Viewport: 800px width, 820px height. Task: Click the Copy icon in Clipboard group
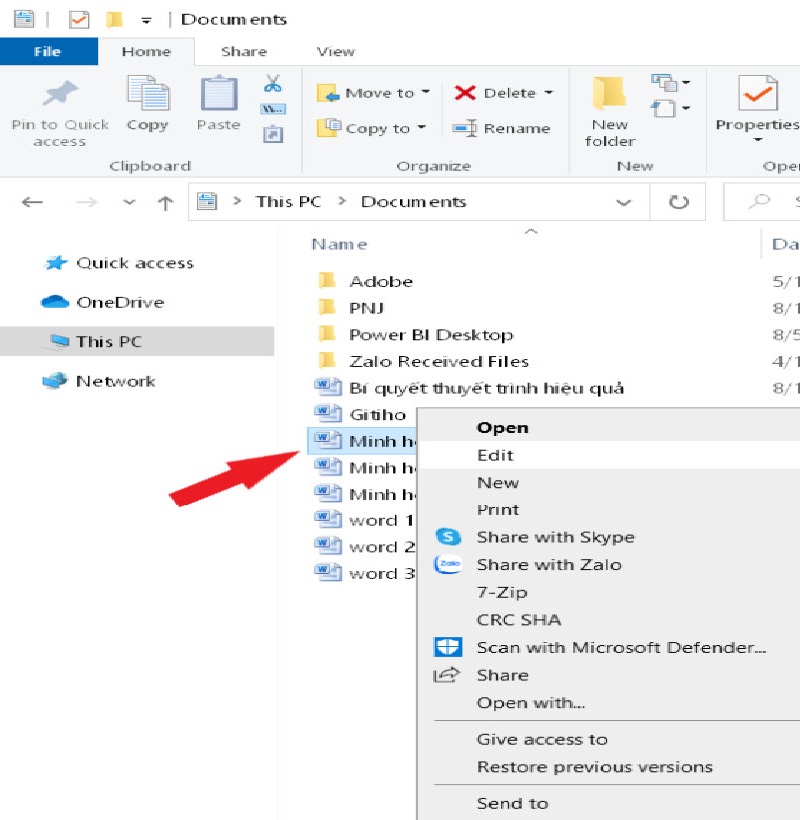(148, 93)
